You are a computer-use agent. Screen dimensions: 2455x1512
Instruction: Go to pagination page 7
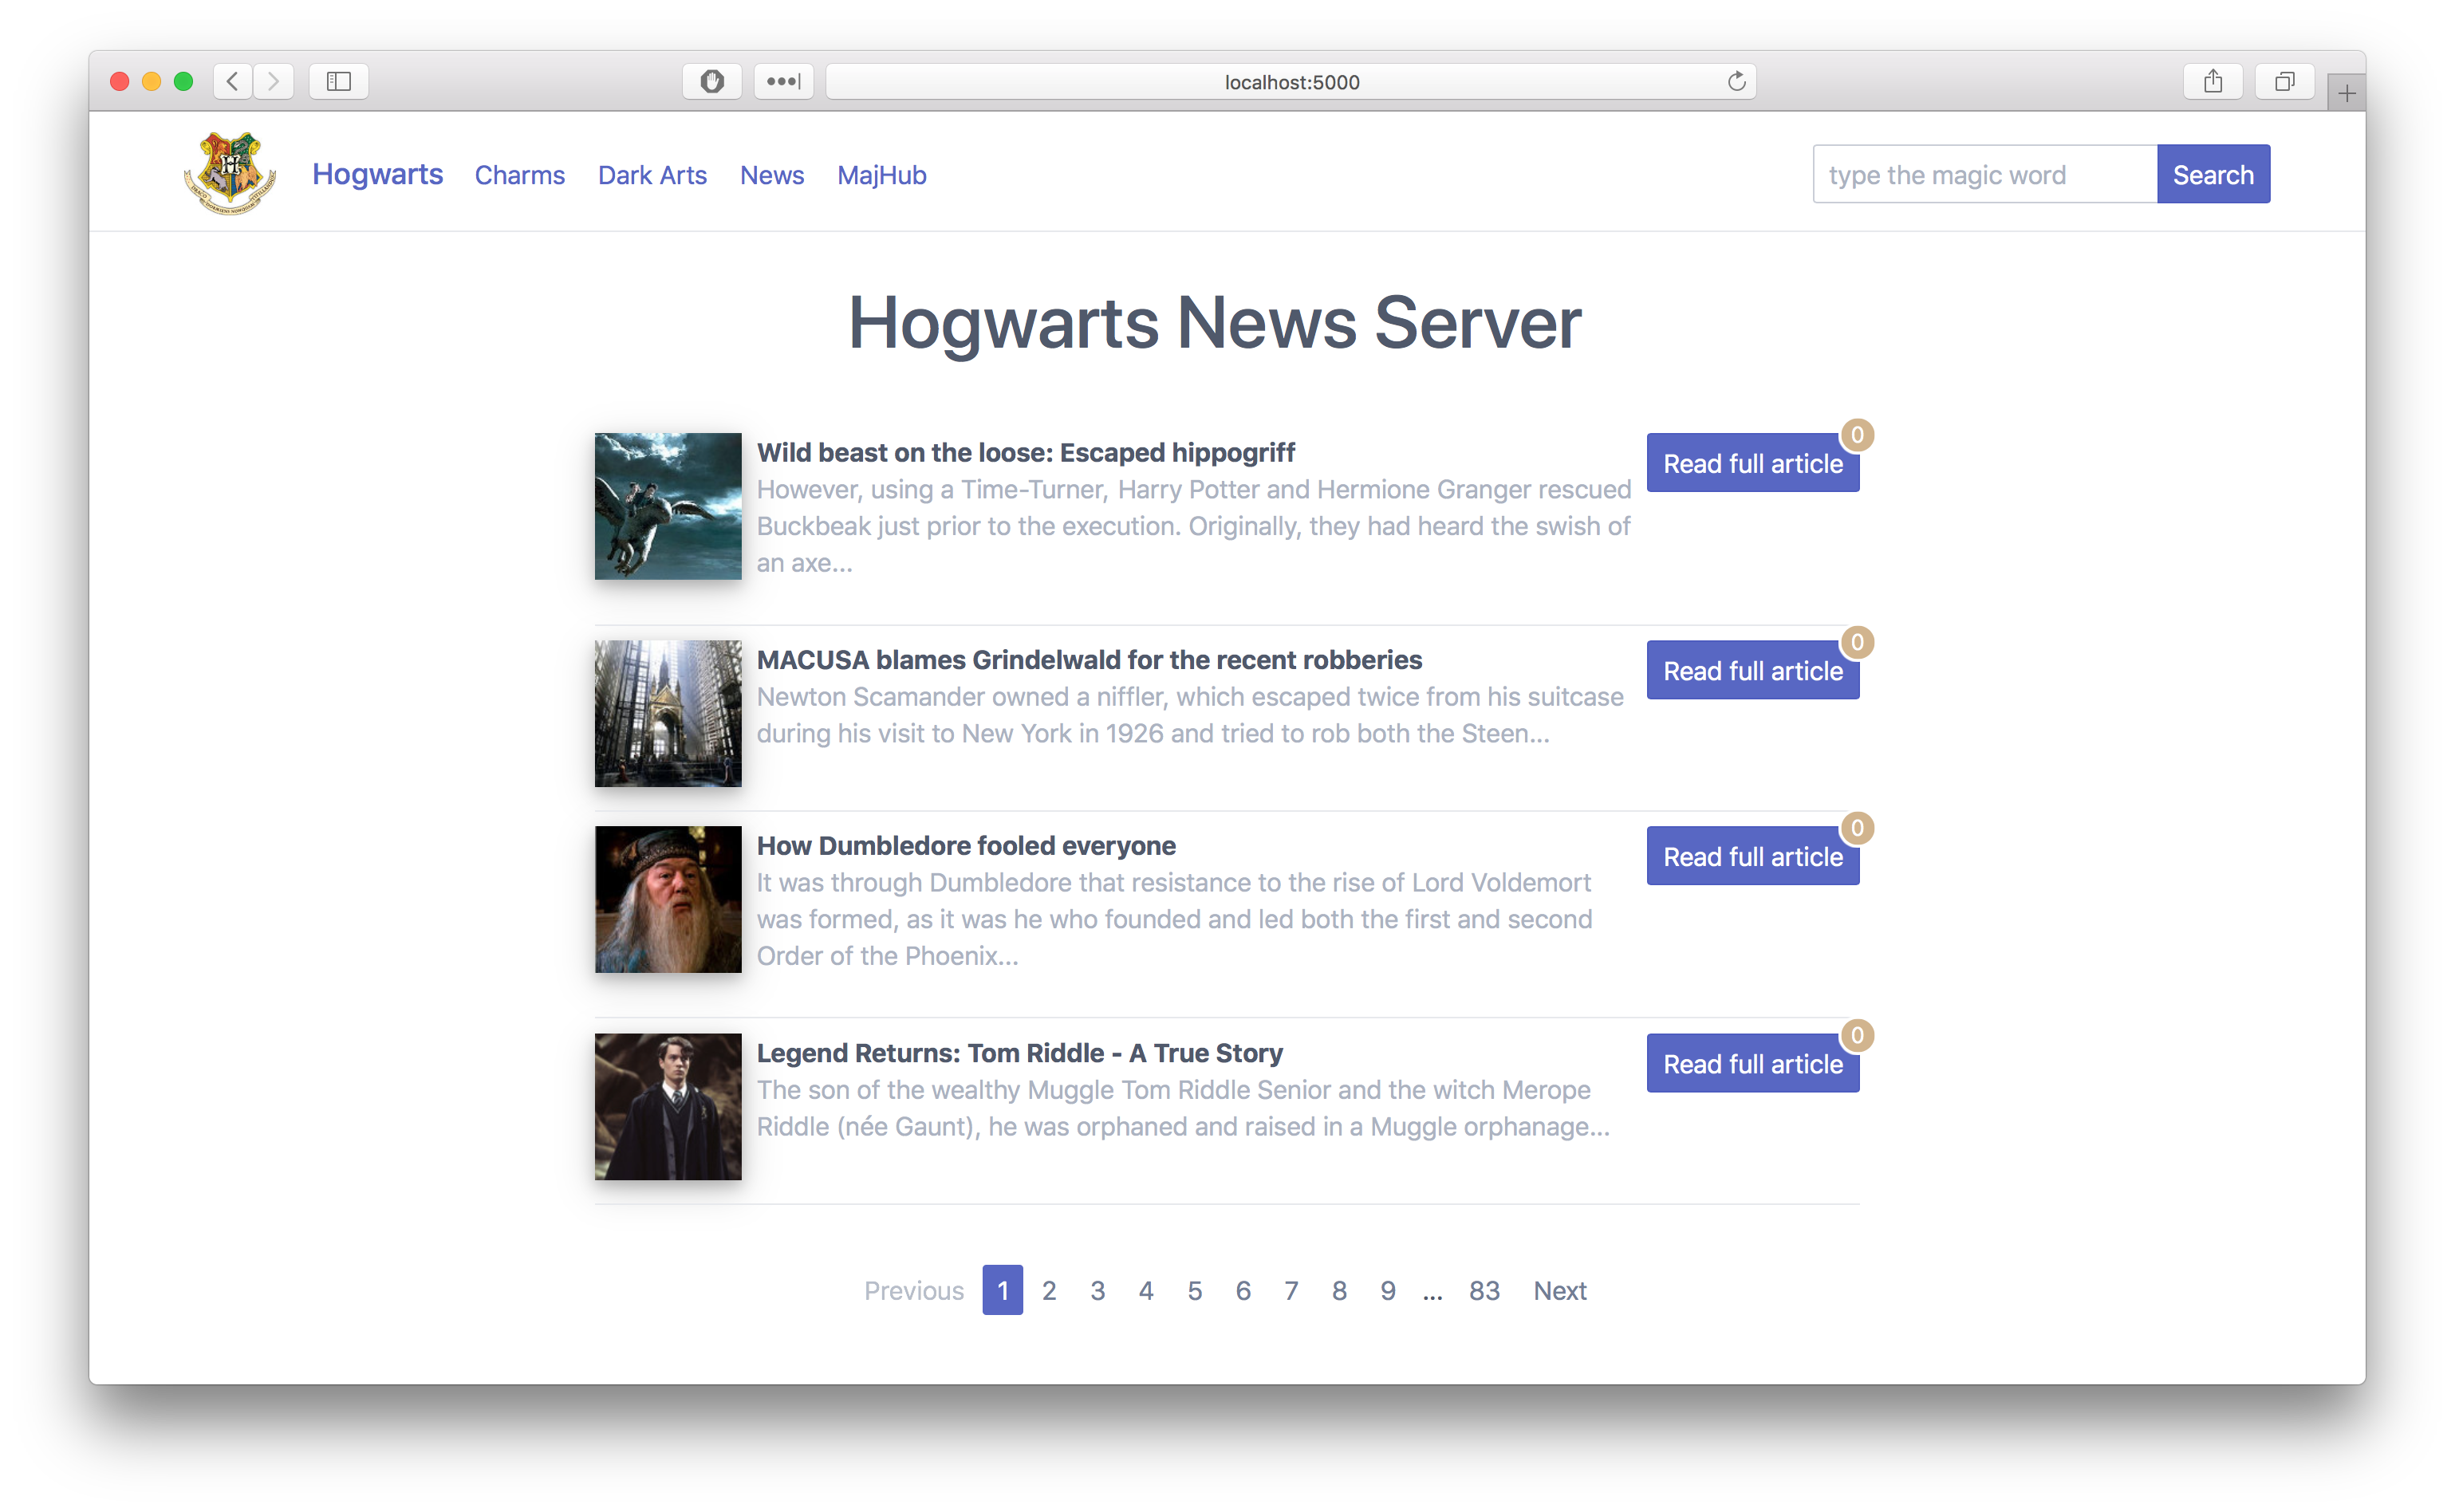tap(1291, 1290)
